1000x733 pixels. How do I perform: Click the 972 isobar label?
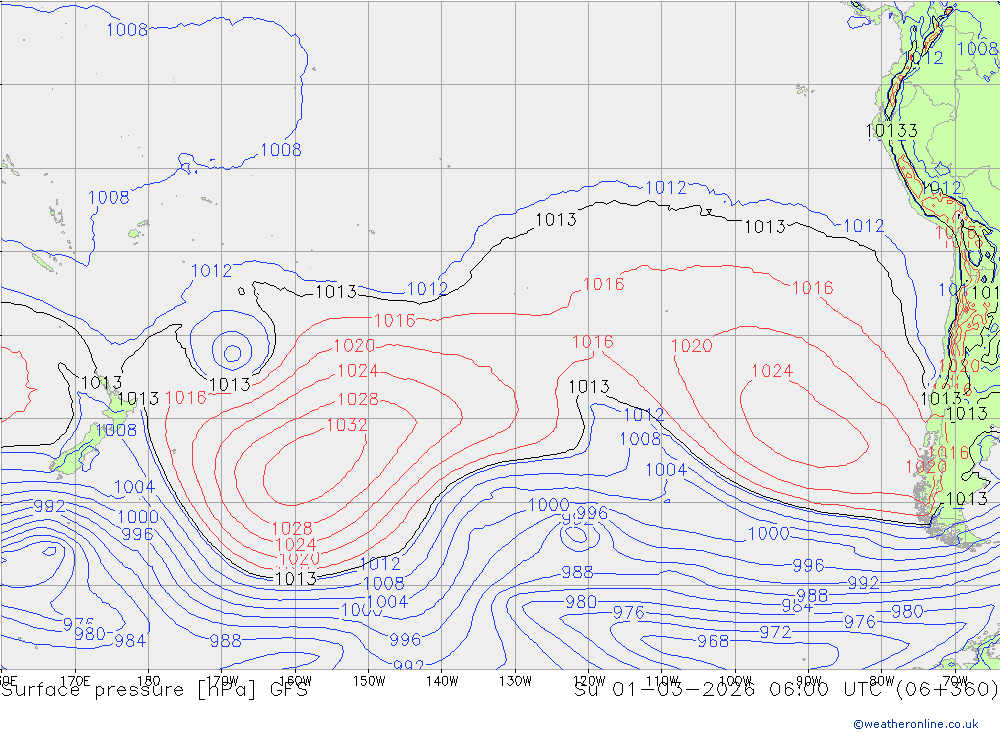click(x=775, y=632)
